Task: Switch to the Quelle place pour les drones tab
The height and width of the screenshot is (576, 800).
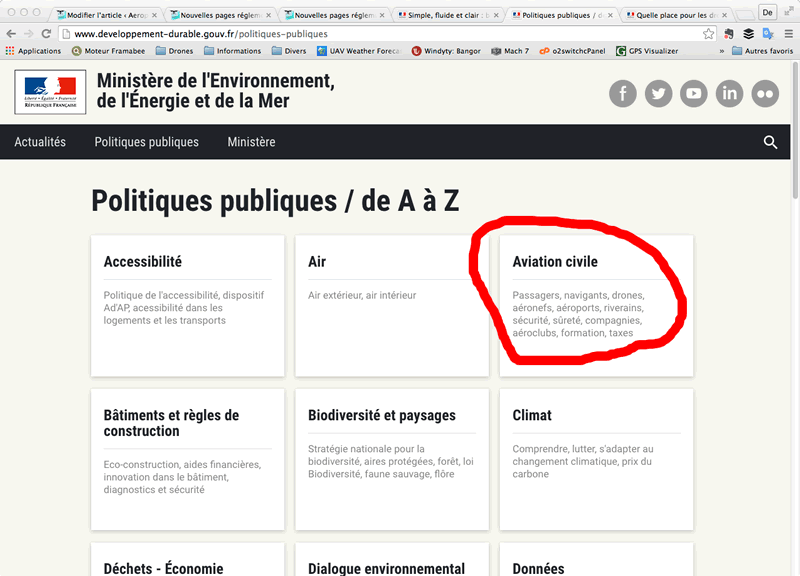Action: 678,15
